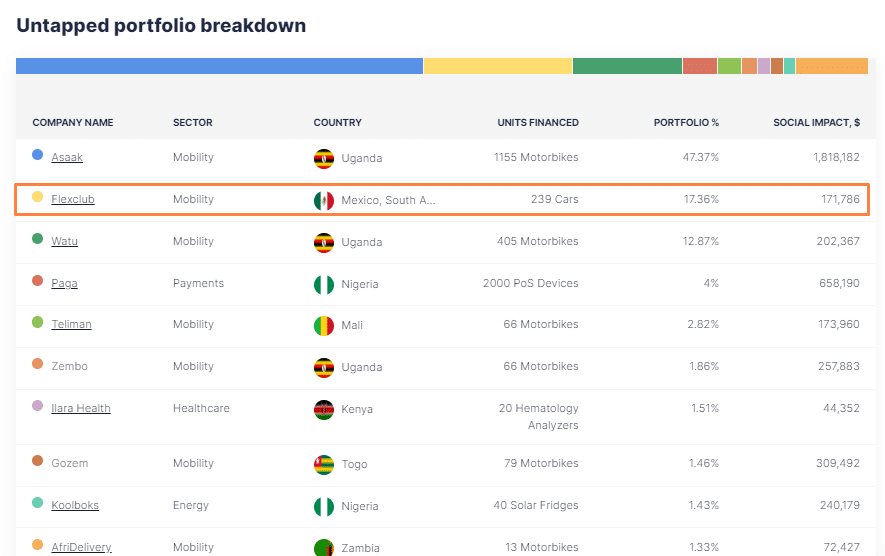The image size is (885, 556).
Task: Select the long orange segment ending the bar
Action: (x=832, y=66)
